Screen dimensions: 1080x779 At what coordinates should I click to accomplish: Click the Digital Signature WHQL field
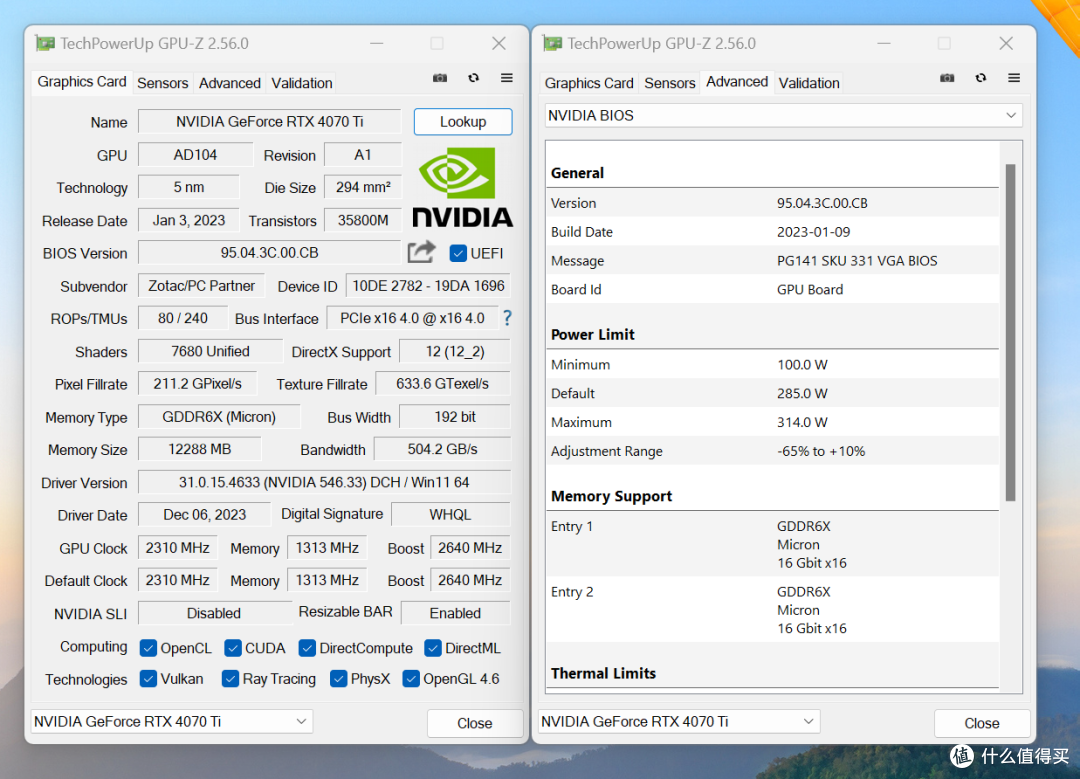point(450,515)
